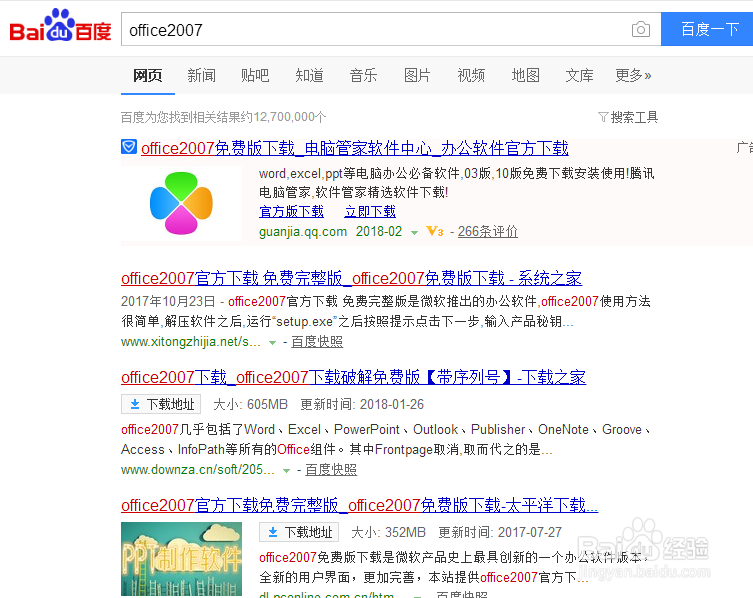Open the PPT制作软件 thumbnail image
The height and width of the screenshot is (598, 753).
click(181, 559)
